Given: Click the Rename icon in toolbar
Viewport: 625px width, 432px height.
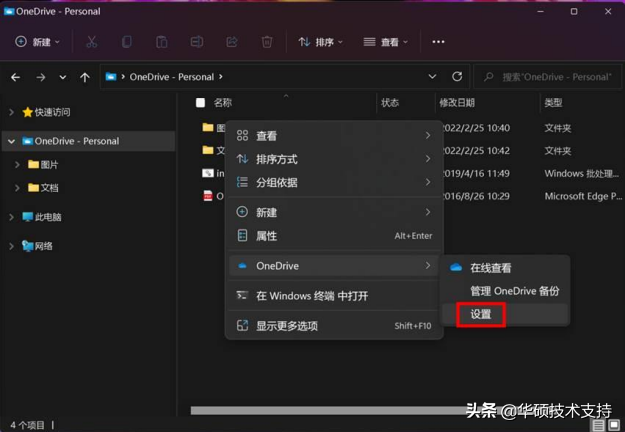Looking at the screenshot, I should (197, 41).
